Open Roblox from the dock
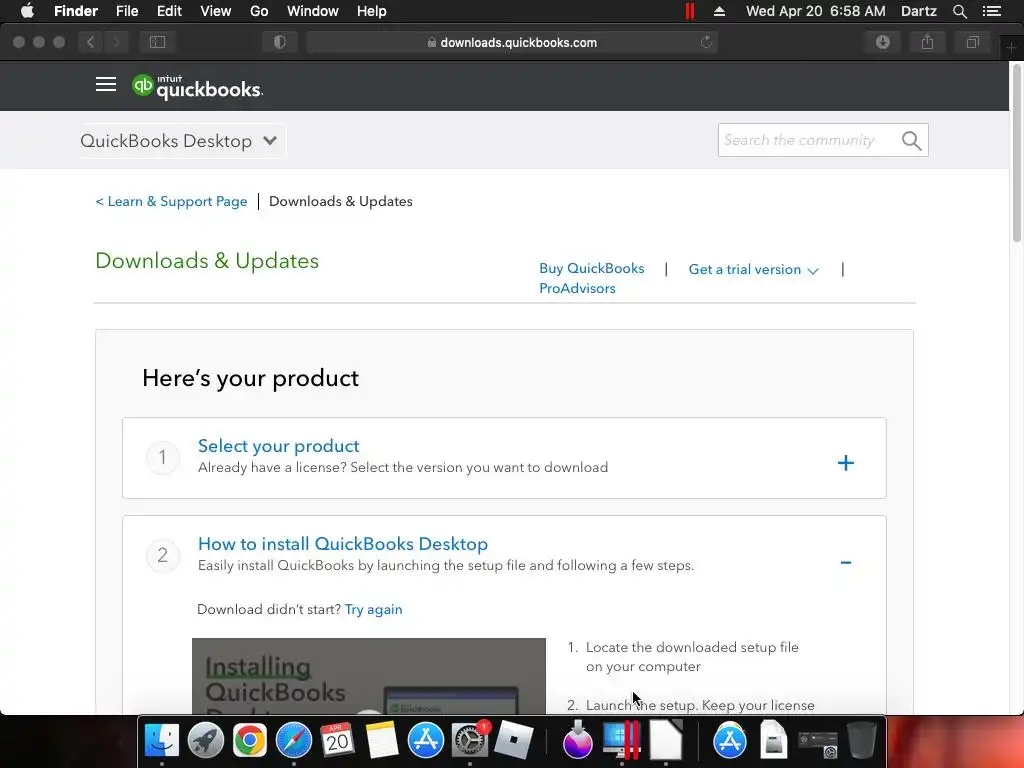This screenshot has height=768, width=1024. click(x=513, y=740)
